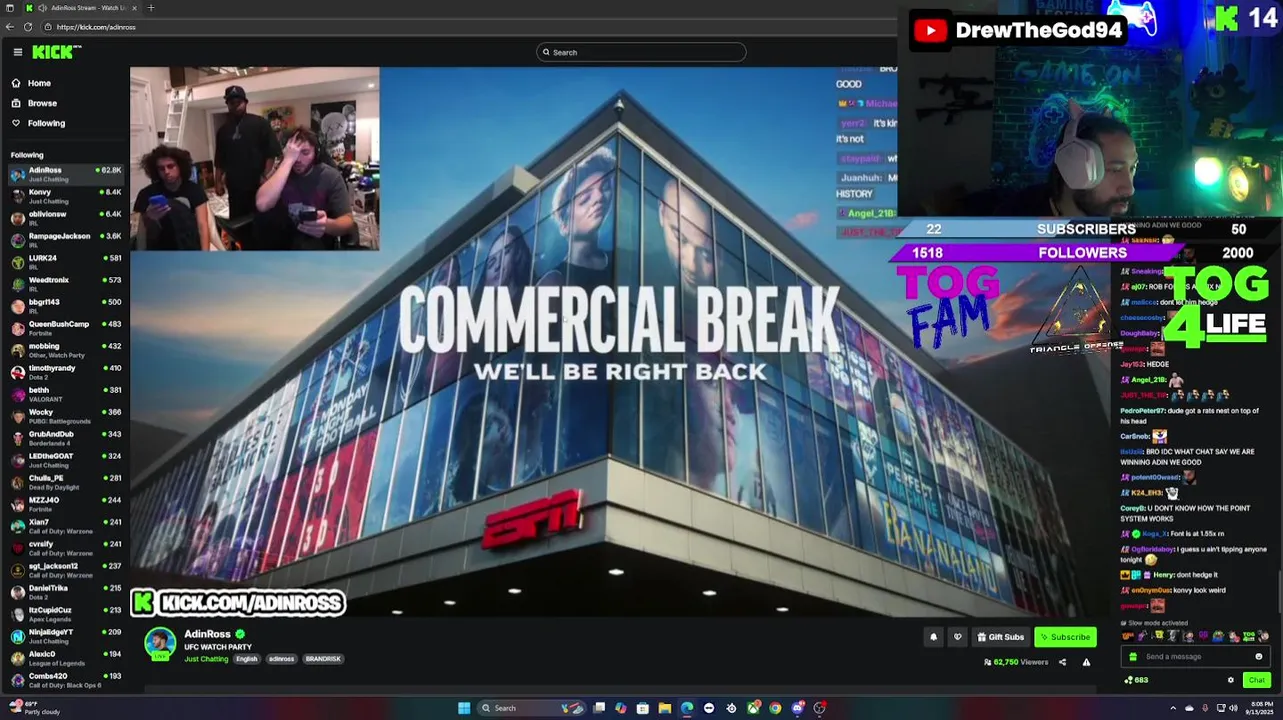This screenshot has height=720, width=1283.
Task: Click AdinRoss live profile avatar
Action: pyautogui.click(x=160, y=644)
